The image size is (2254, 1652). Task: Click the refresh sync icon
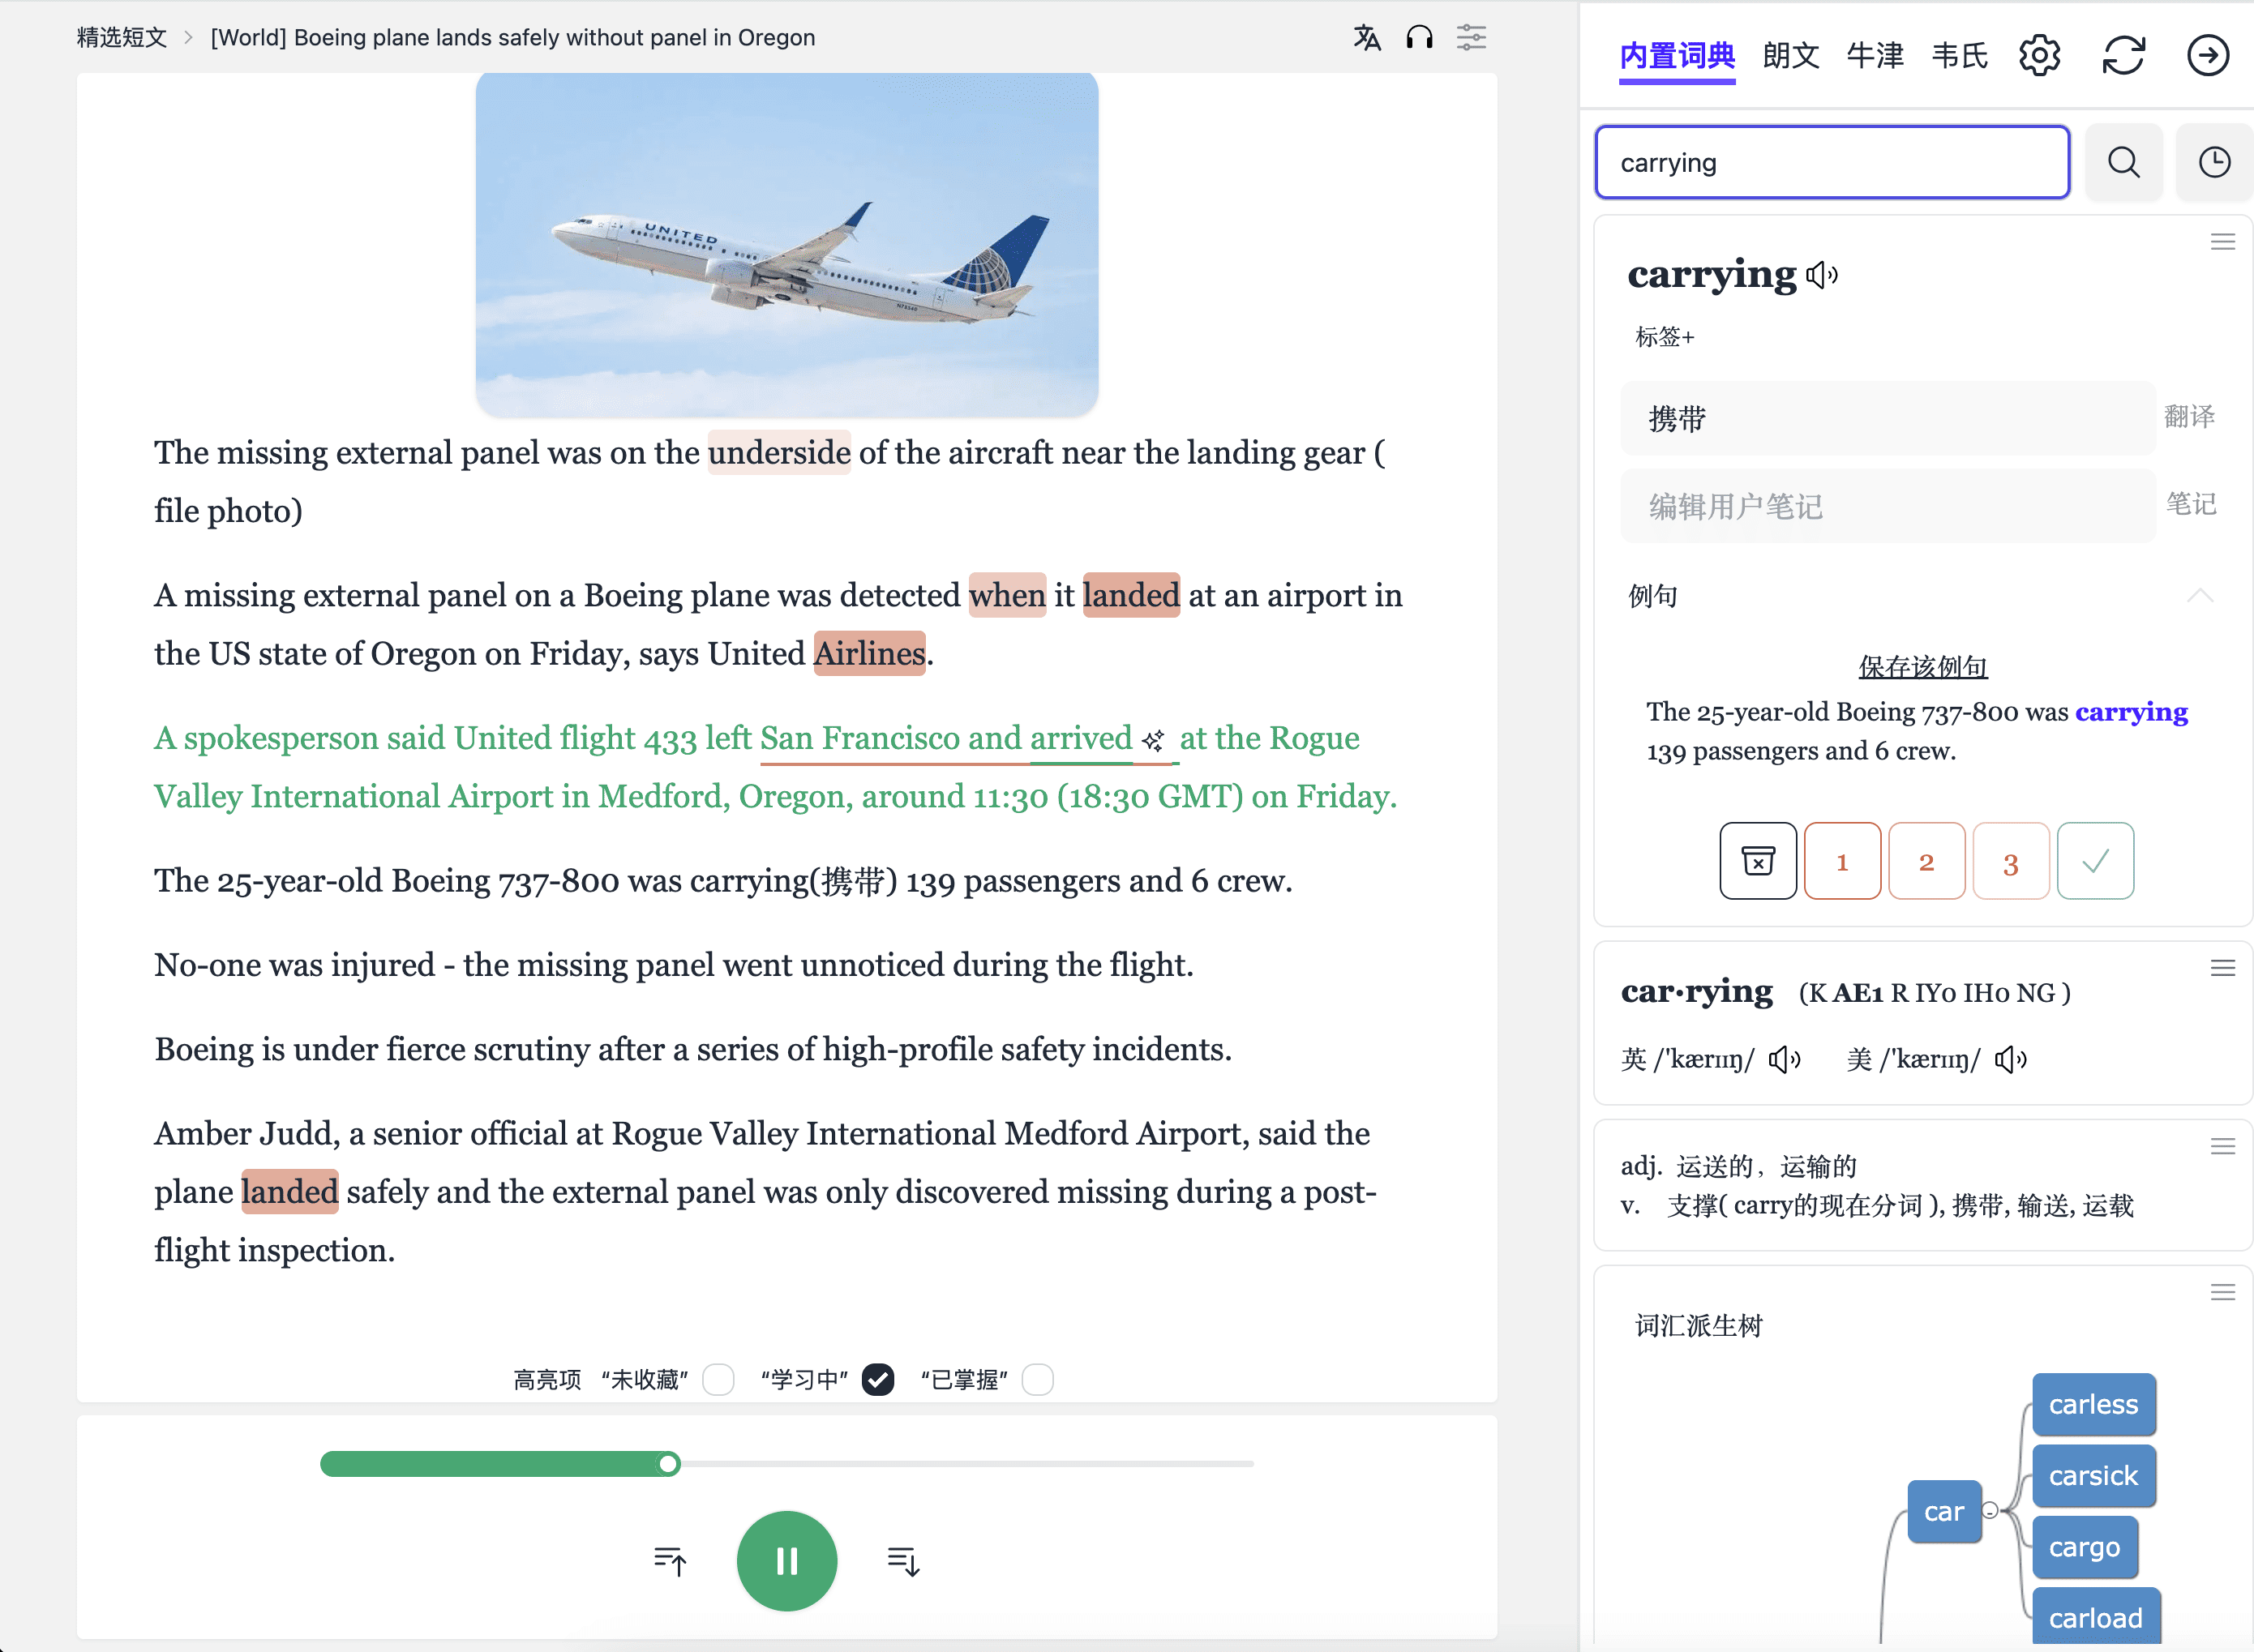coord(2123,56)
